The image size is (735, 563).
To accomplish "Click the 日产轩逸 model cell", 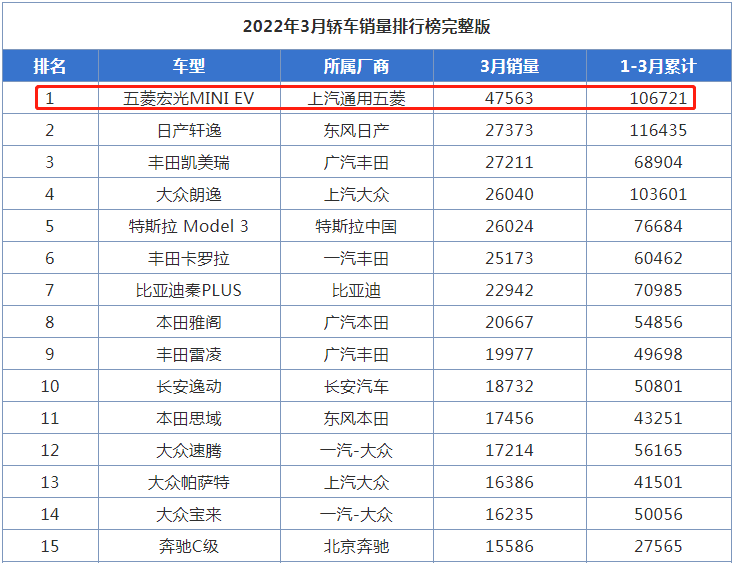I will (x=189, y=130).
